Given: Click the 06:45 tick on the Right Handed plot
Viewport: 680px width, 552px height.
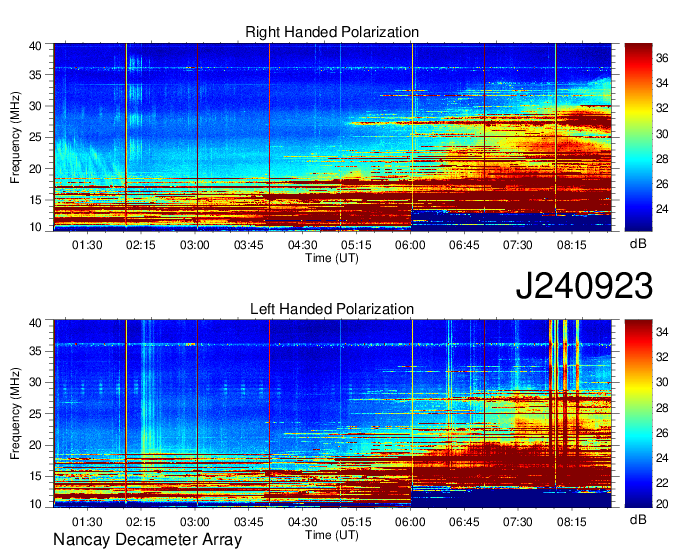Looking at the screenshot, I should [464, 245].
